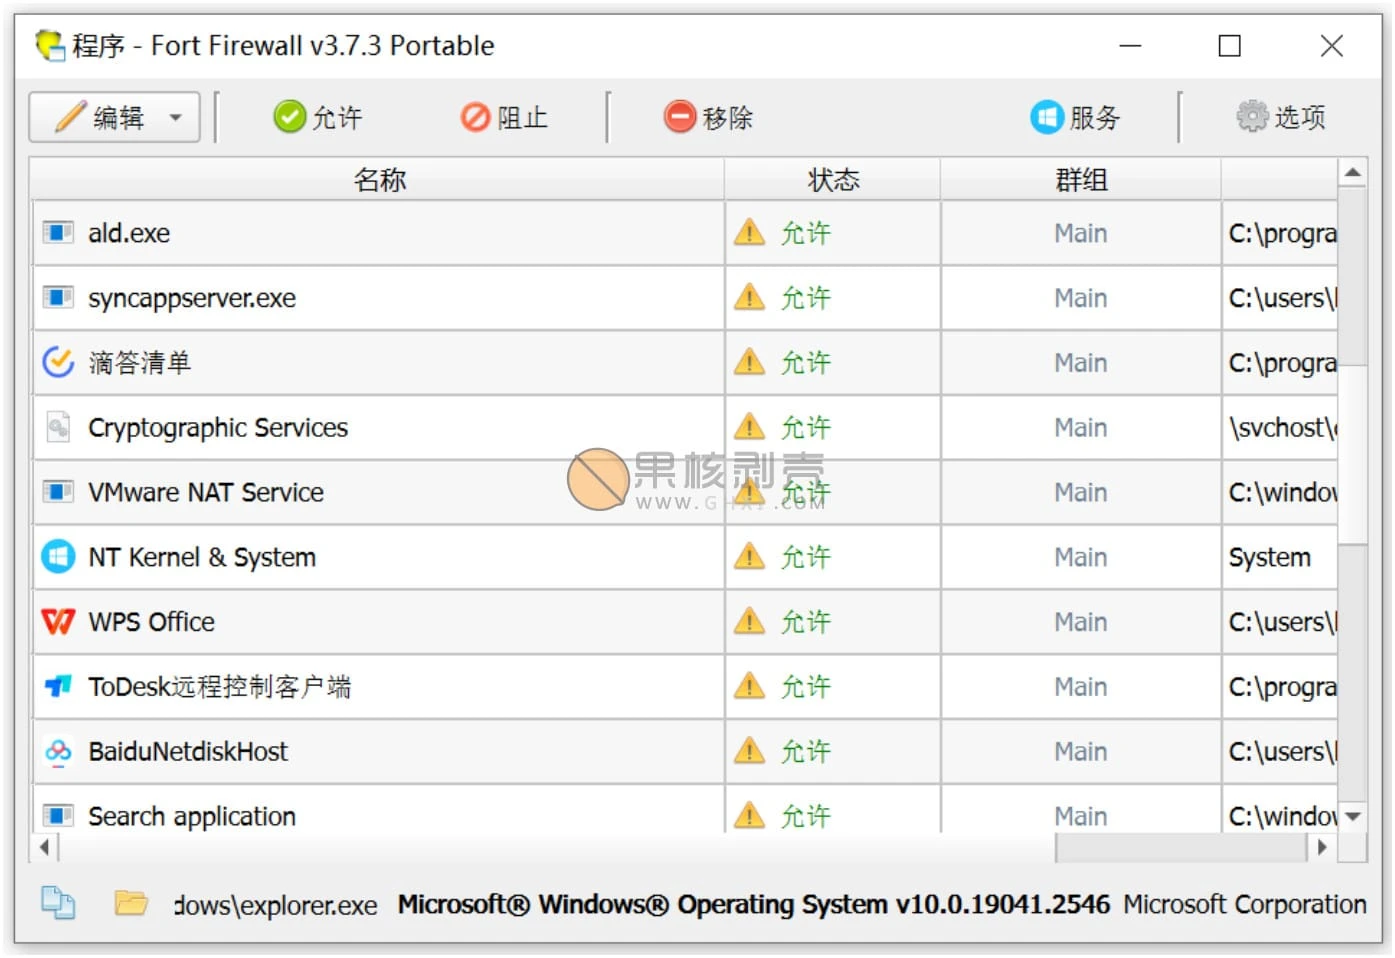Click the vertical scrollbar up arrow

point(1353,173)
